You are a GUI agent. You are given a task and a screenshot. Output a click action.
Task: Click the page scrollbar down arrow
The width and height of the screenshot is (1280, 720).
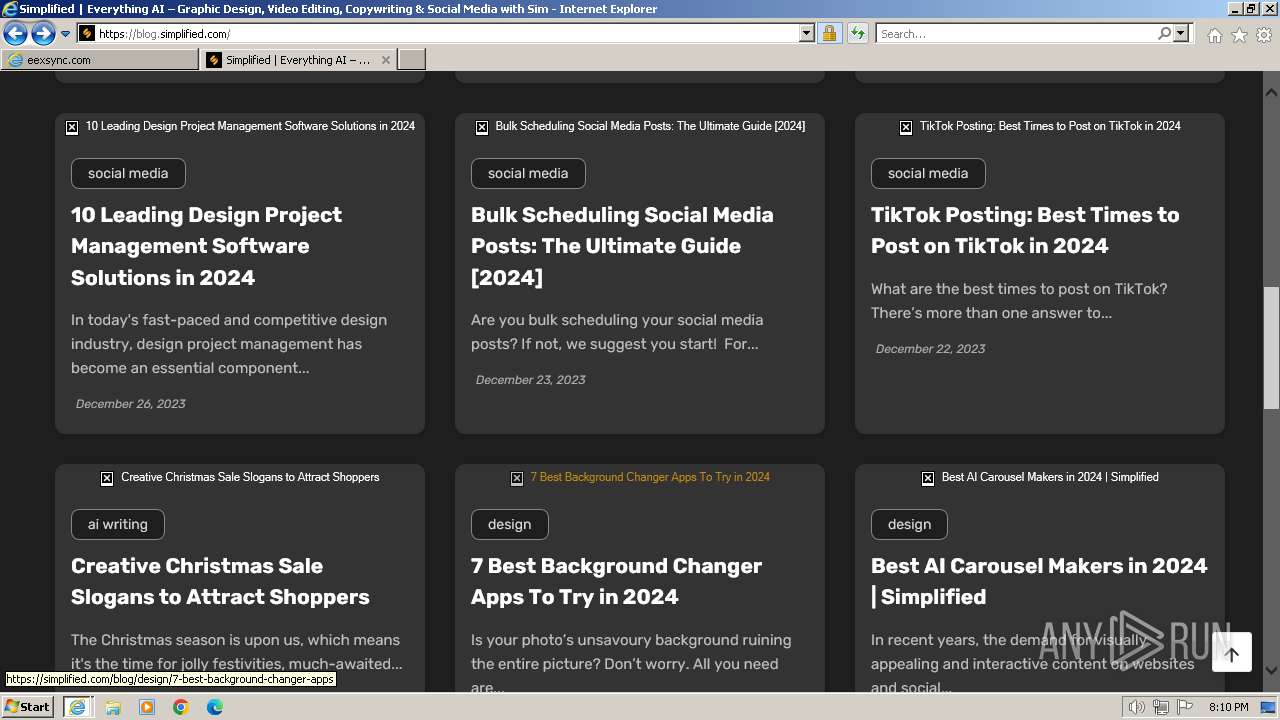tap(1271, 670)
